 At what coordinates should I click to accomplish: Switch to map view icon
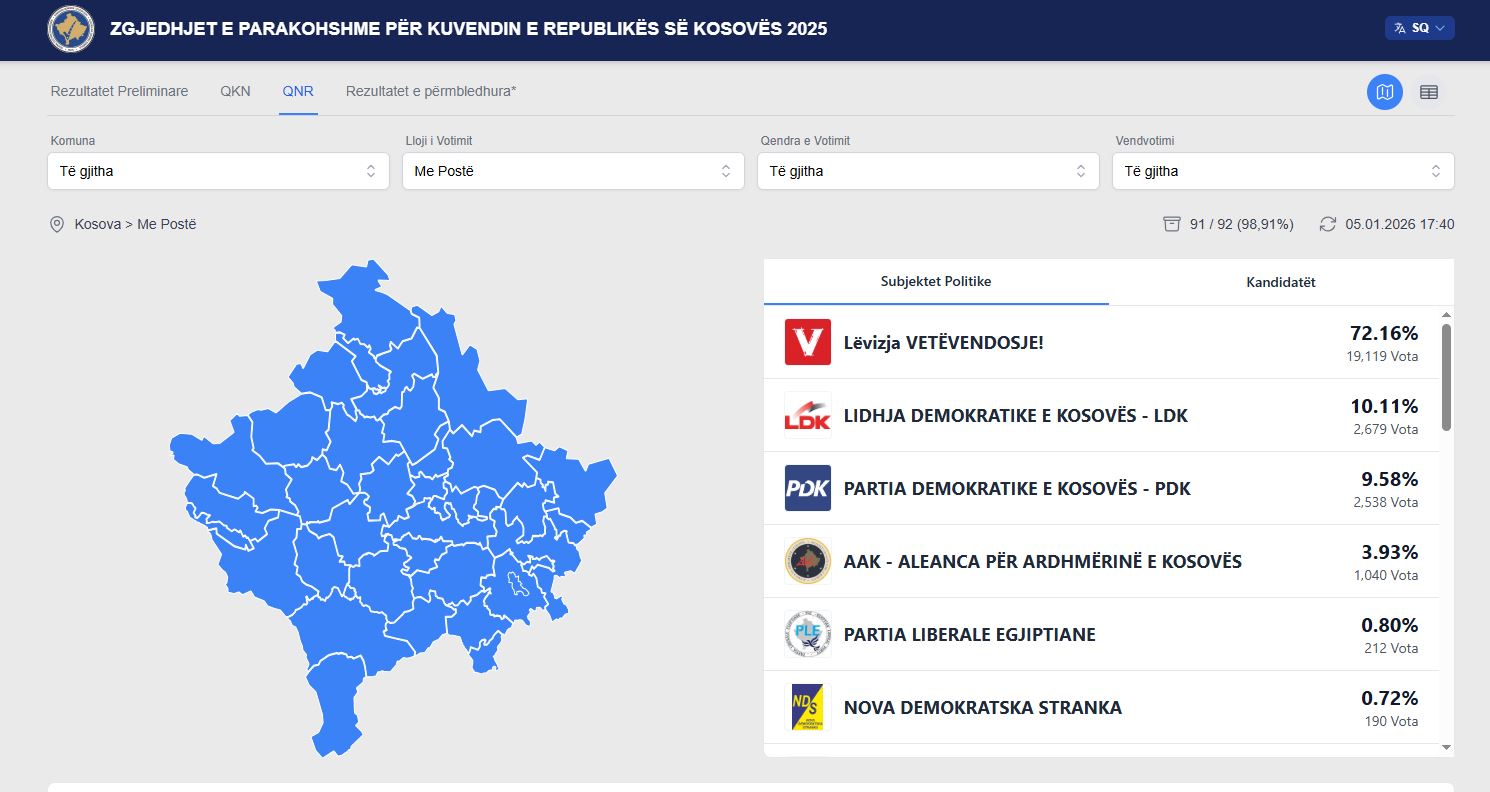(x=1384, y=92)
